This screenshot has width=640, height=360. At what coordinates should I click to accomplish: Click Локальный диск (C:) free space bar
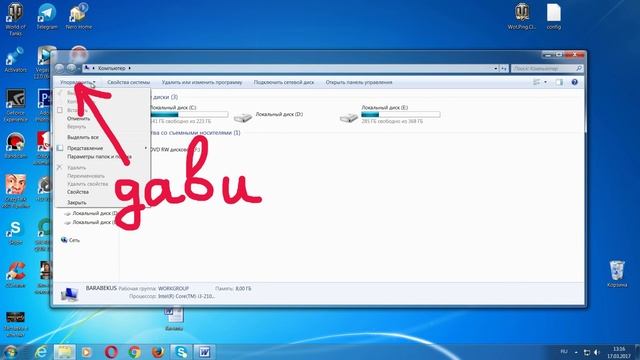[189, 115]
